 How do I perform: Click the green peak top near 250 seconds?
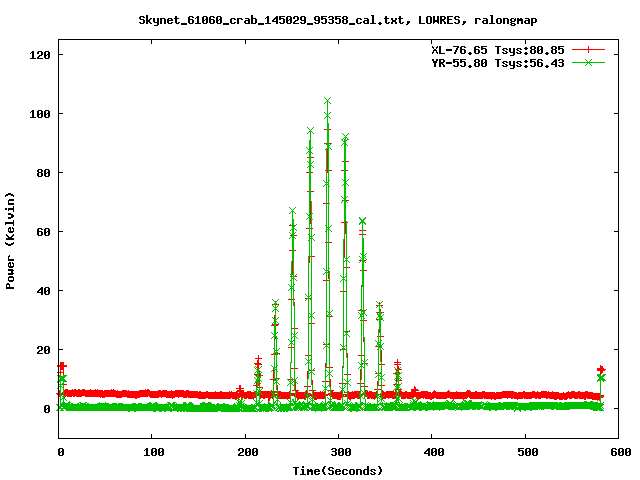point(292,211)
